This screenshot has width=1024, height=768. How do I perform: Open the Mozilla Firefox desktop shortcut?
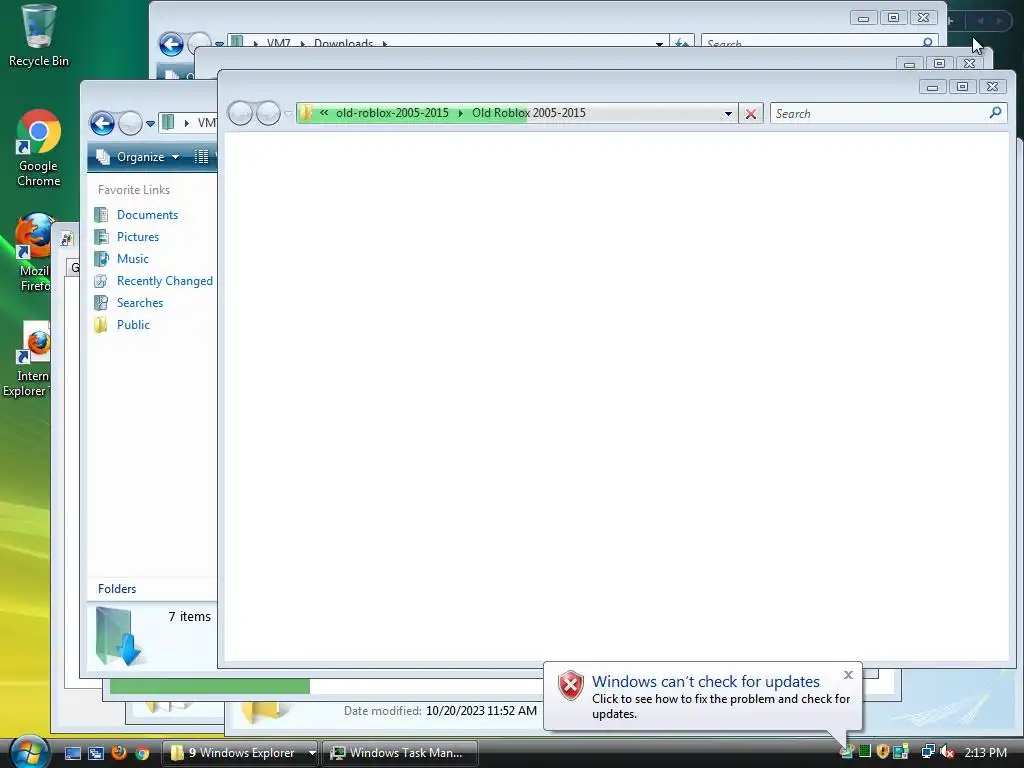(x=35, y=253)
